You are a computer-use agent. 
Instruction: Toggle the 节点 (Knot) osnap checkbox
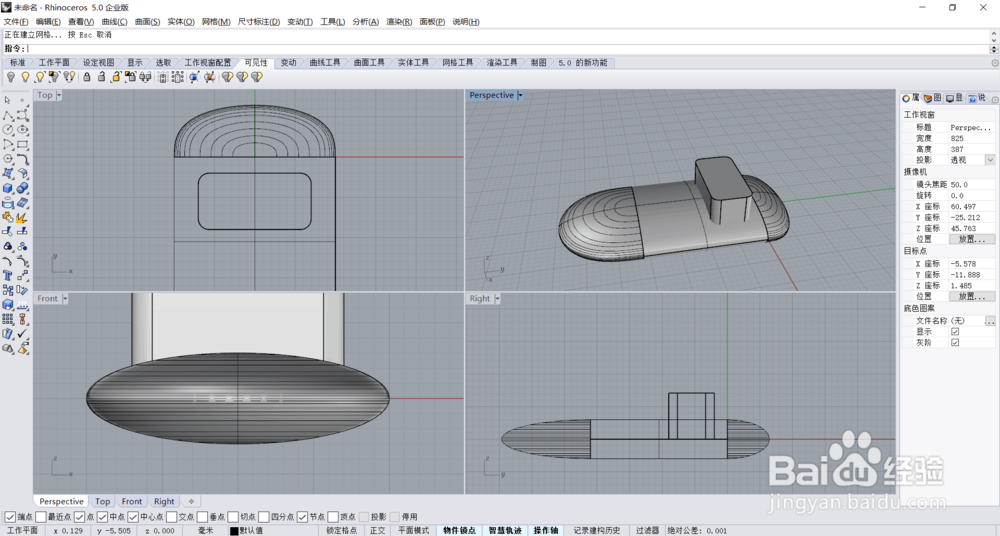(x=302, y=517)
